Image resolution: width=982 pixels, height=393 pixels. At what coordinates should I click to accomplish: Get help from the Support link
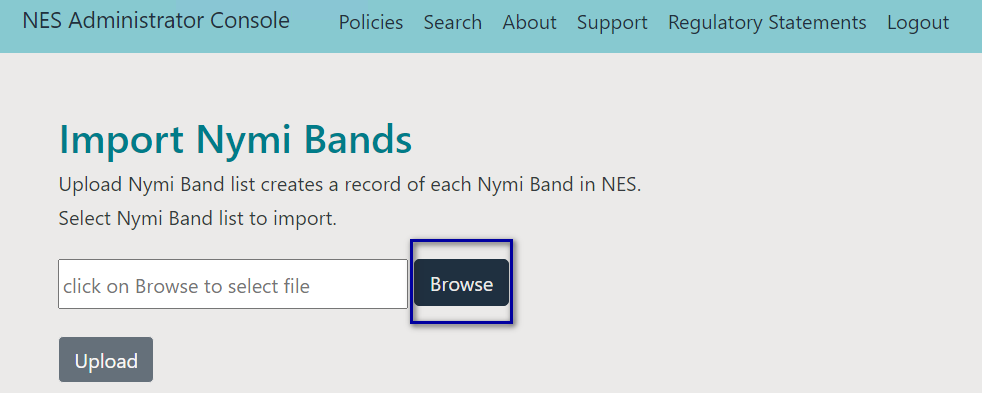tap(612, 23)
